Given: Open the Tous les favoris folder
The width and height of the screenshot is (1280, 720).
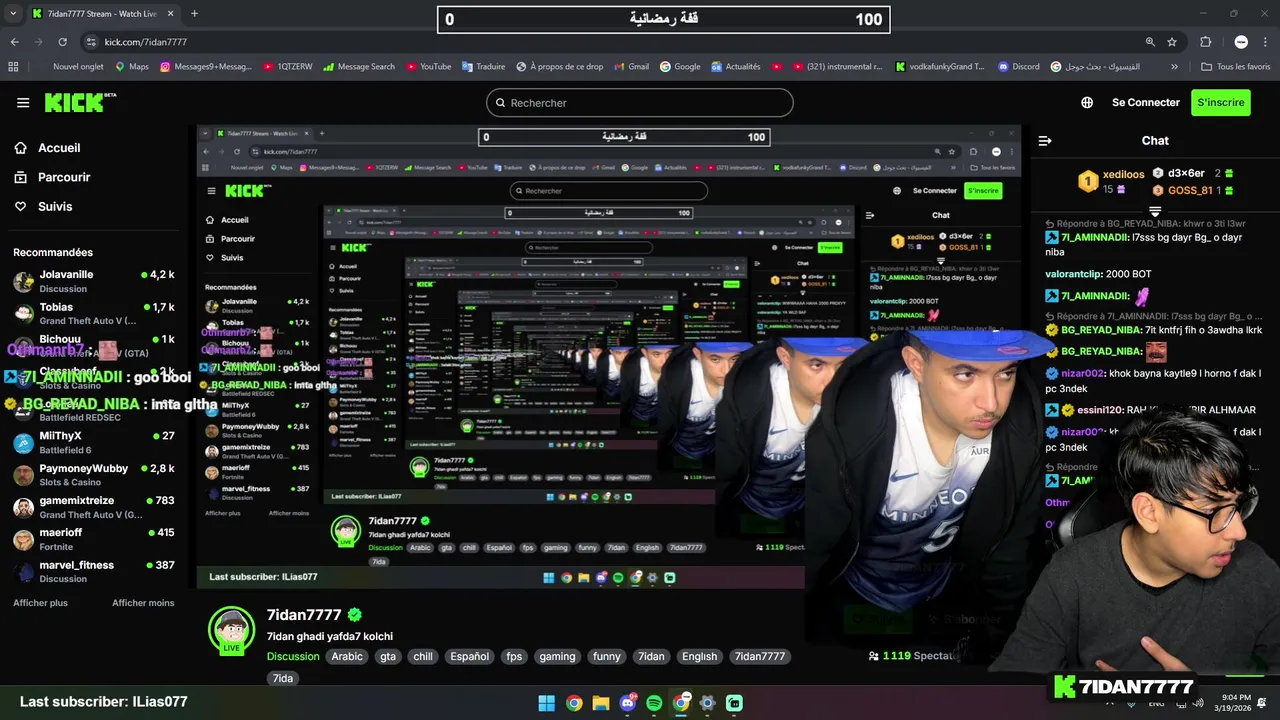Looking at the screenshot, I should (x=1236, y=67).
